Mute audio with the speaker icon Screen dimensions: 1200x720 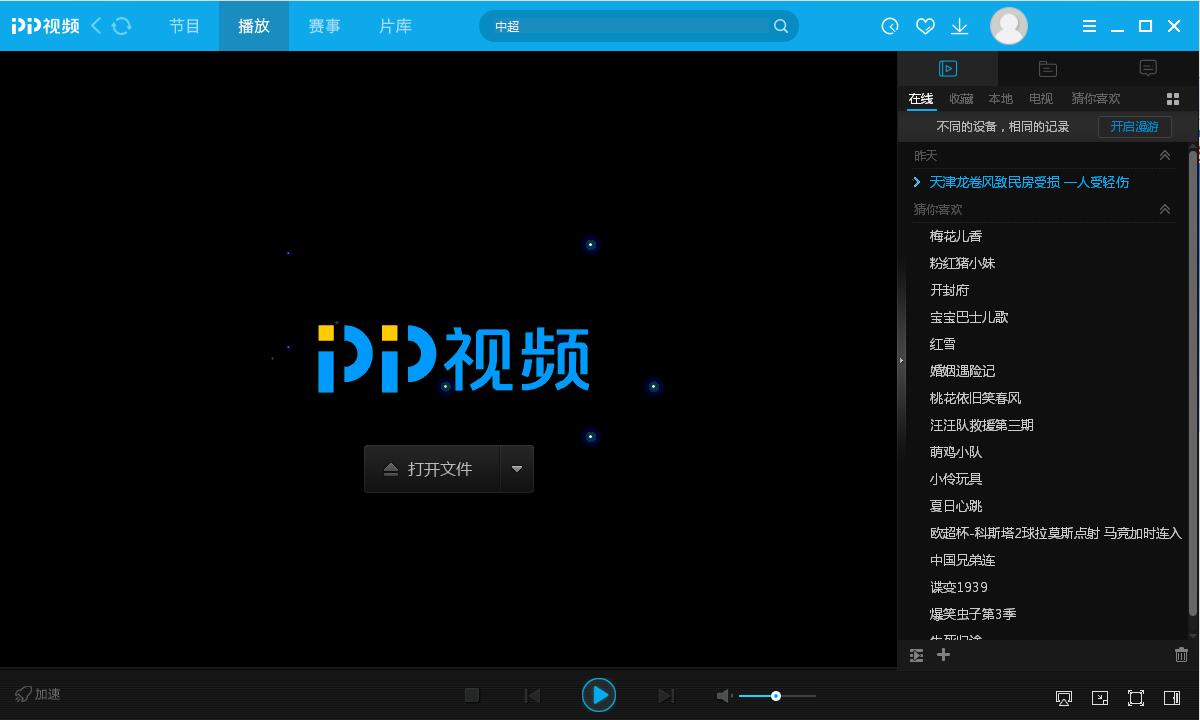(724, 695)
